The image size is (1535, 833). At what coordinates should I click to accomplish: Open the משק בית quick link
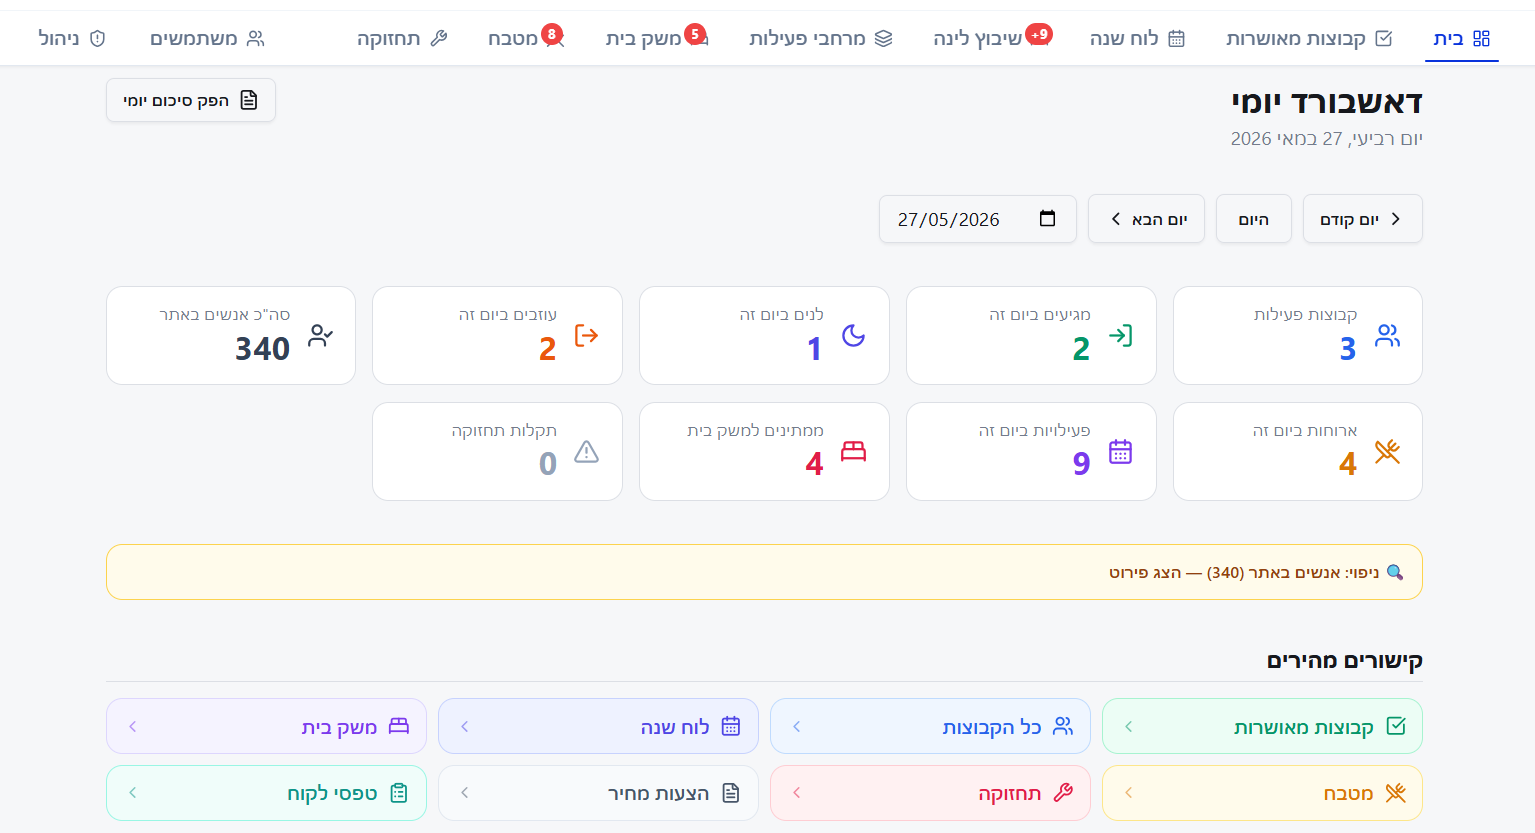click(x=266, y=726)
